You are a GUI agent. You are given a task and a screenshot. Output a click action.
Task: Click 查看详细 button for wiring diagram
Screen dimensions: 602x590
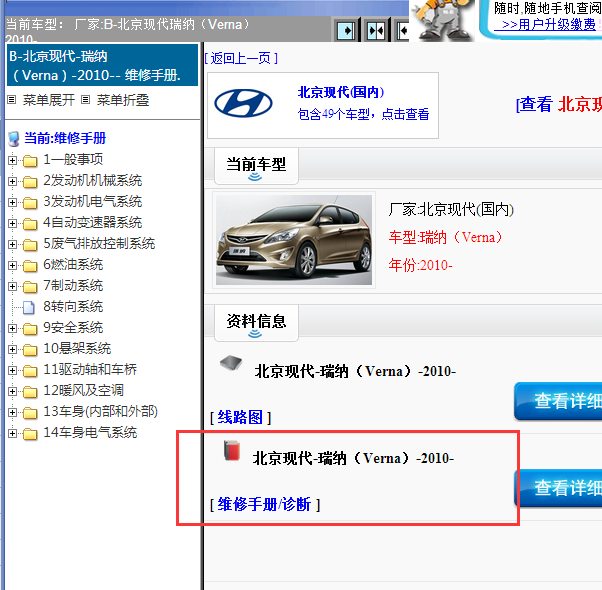tap(558, 401)
